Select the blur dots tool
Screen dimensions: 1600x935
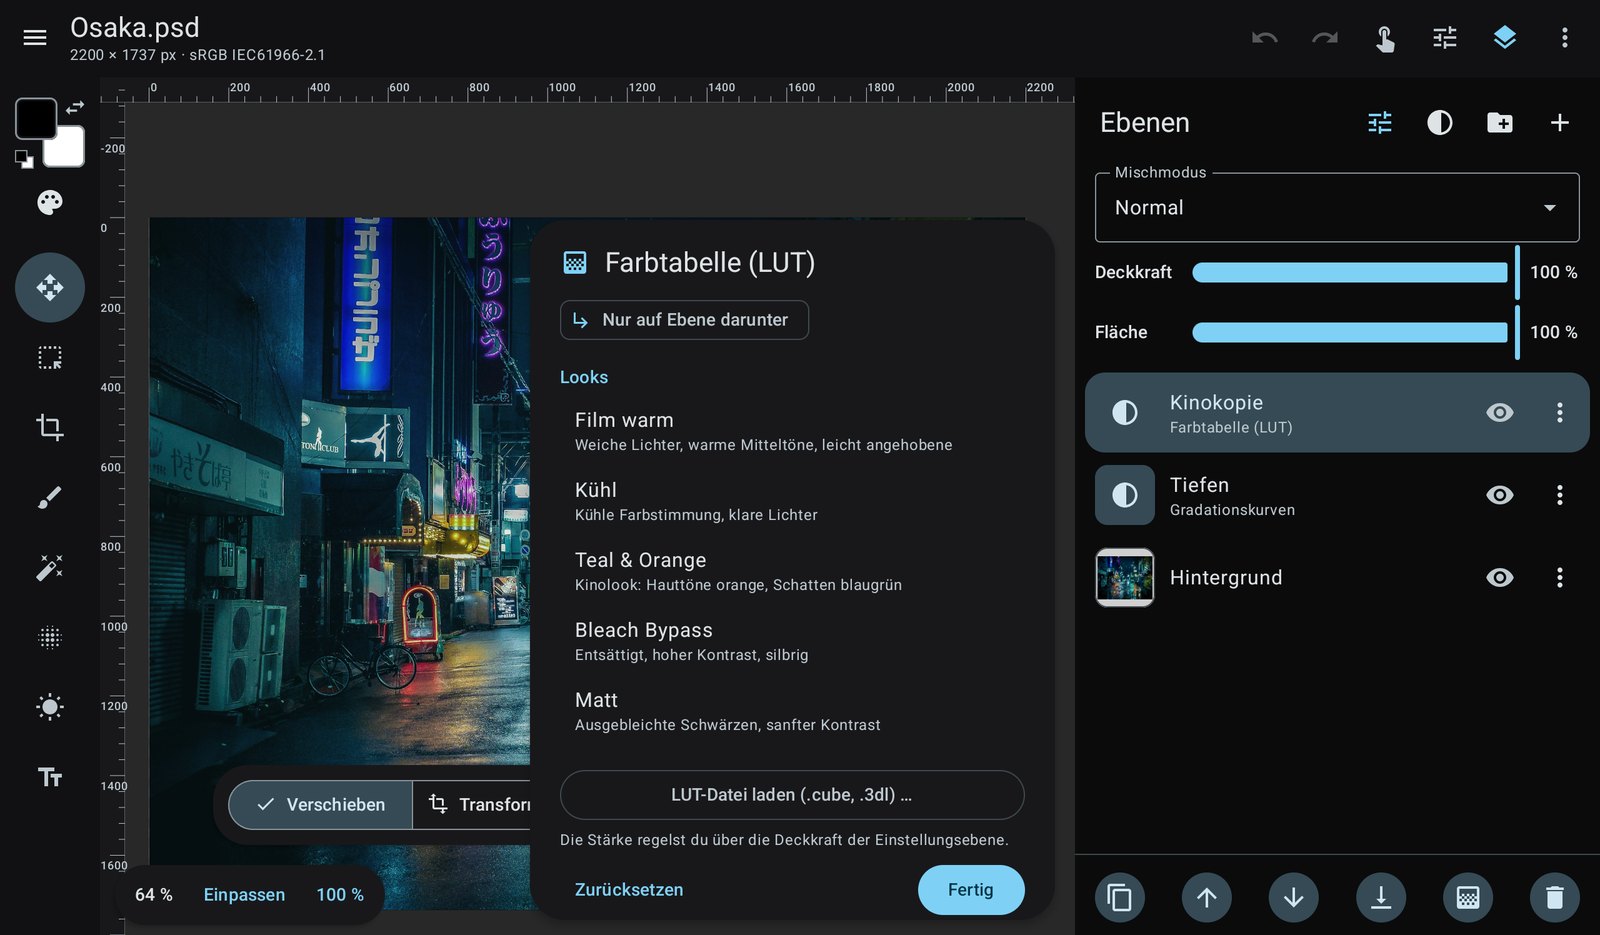pyautogui.click(x=50, y=637)
